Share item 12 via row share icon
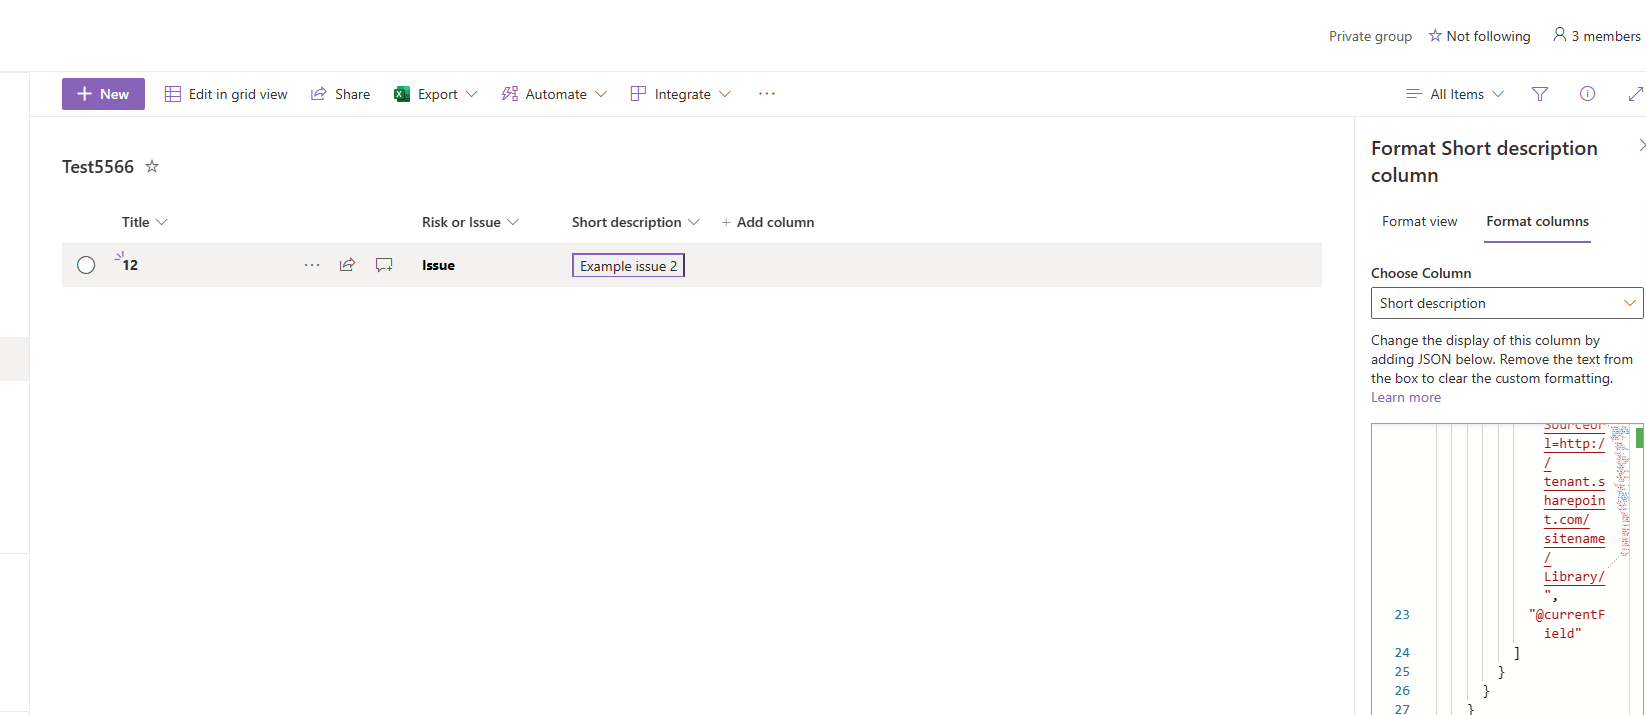This screenshot has height=715, width=1646. coord(347,265)
